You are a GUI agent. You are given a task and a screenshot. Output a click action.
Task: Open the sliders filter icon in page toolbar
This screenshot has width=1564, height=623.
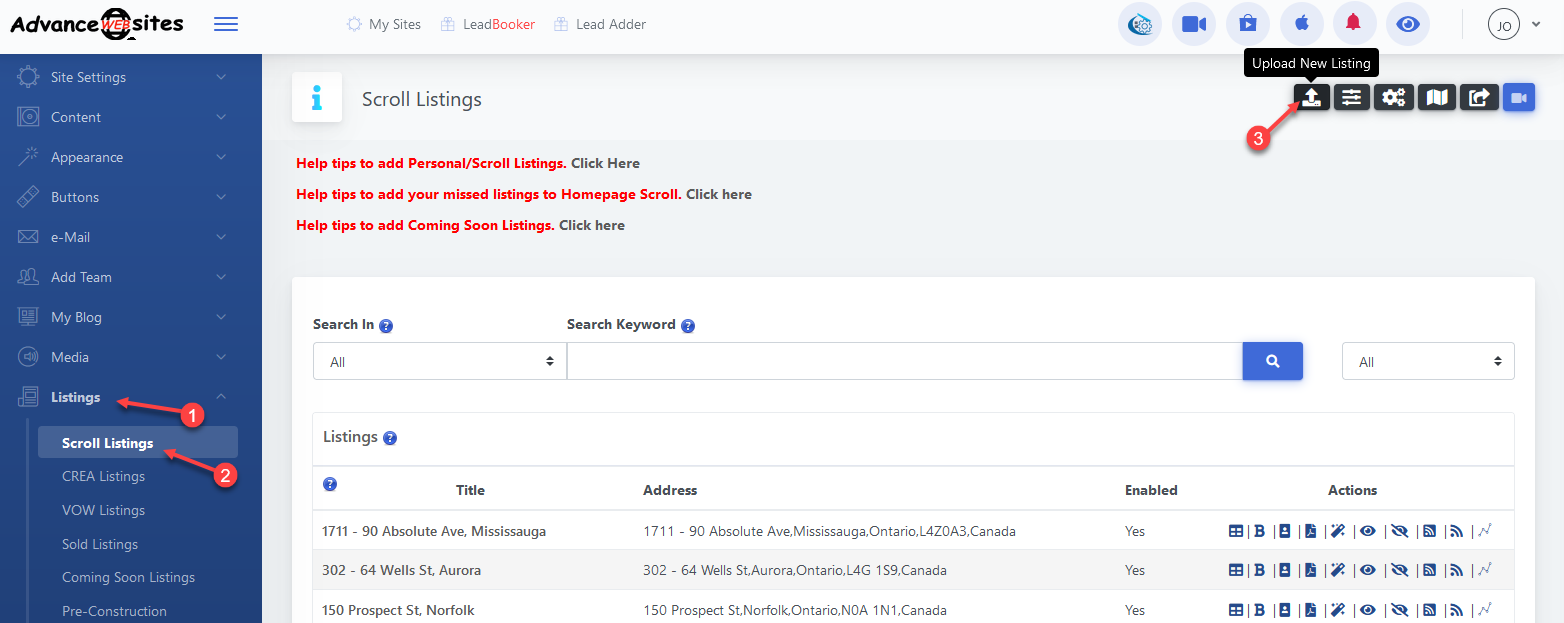[x=1352, y=97]
